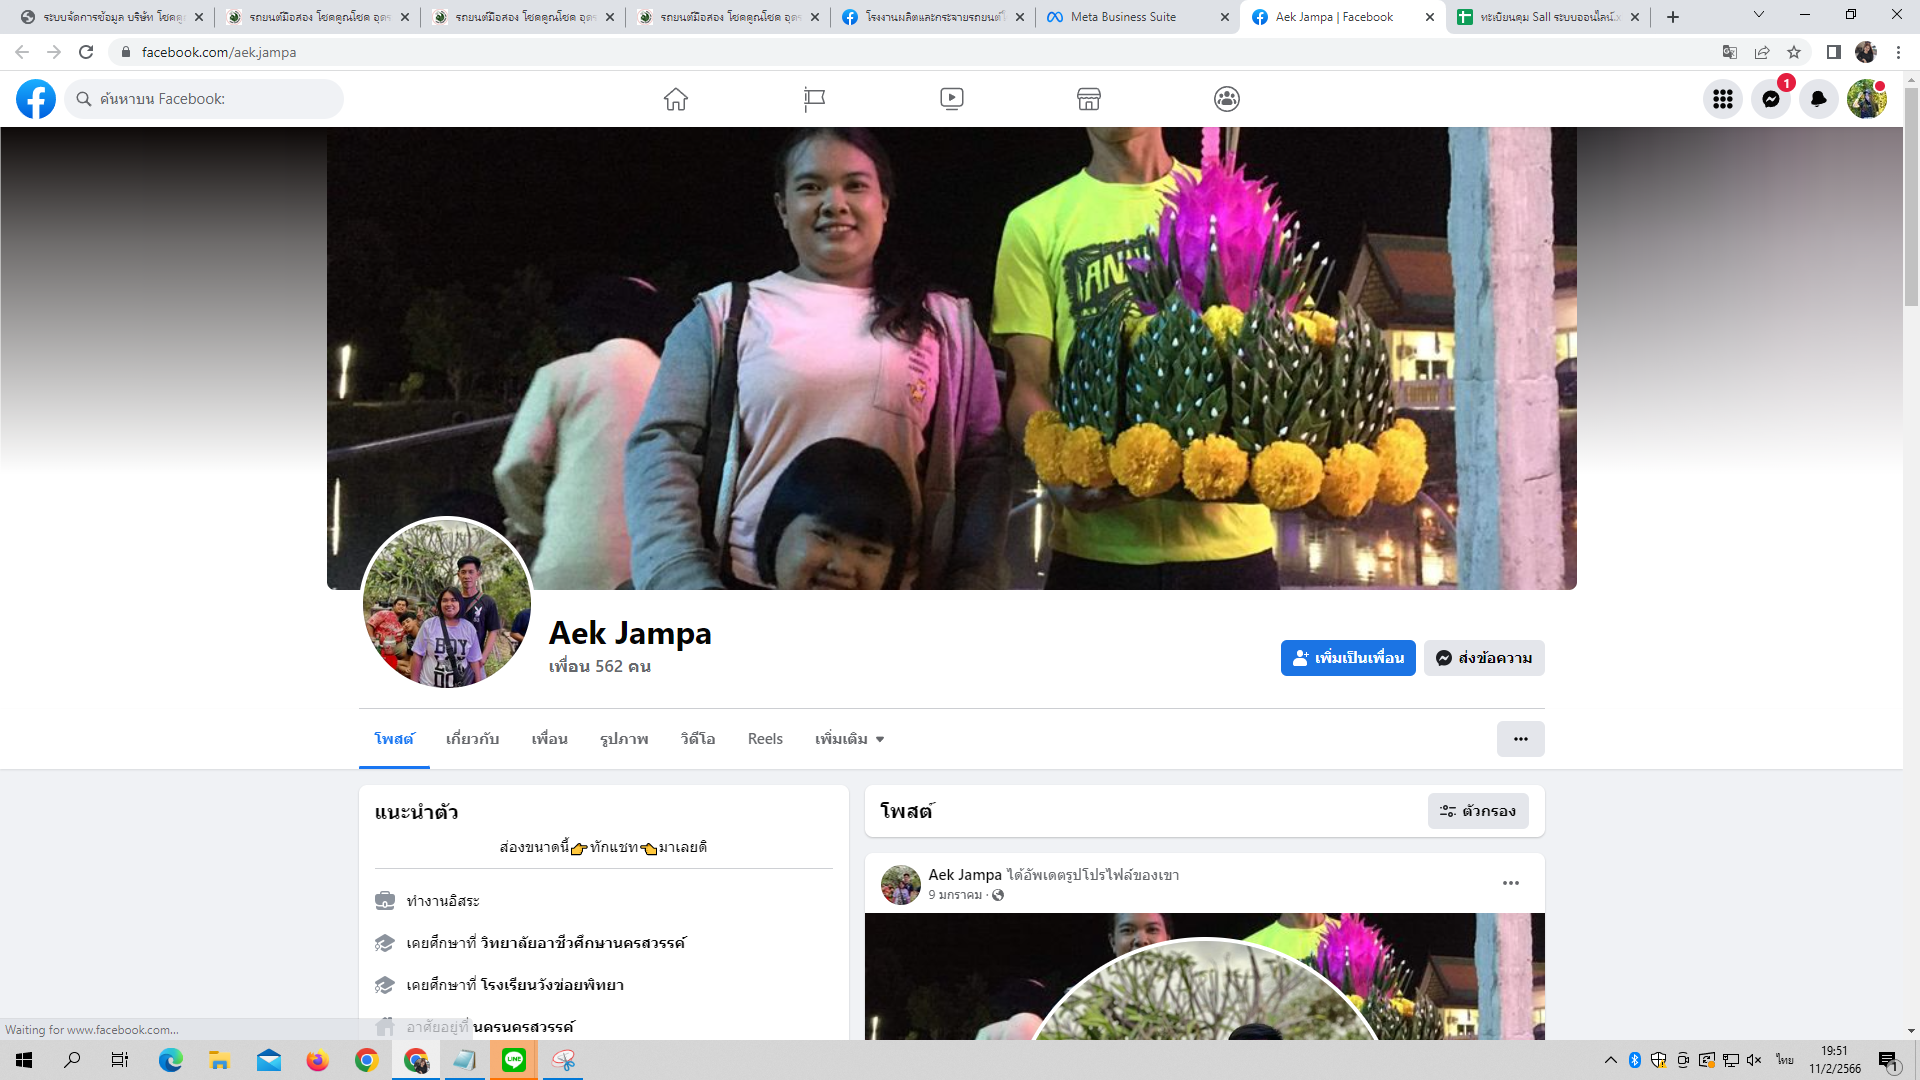Open LINE app in taskbar
The image size is (1920, 1080).
point(514,1060)
